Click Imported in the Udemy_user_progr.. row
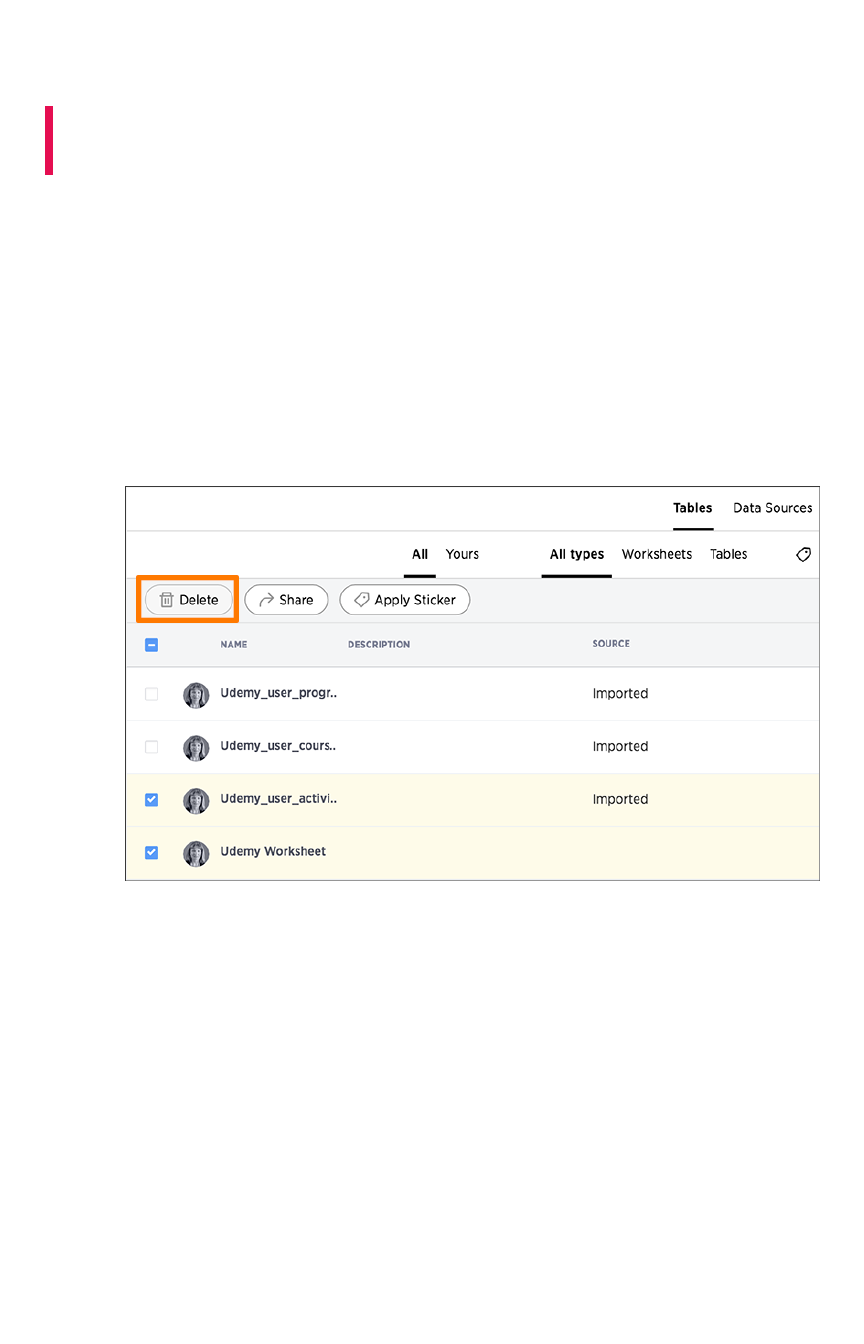Screen dimensions: 864x1344 click(620, 694)
